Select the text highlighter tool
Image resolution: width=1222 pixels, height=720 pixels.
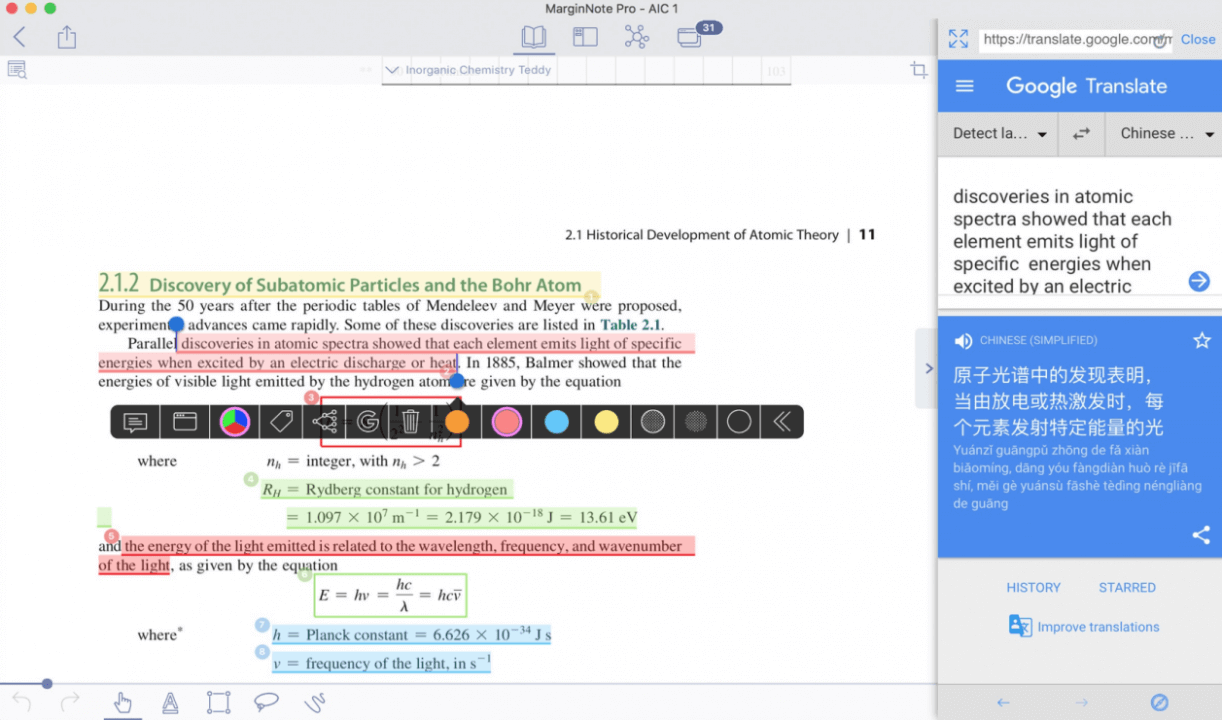[x=170, y=702]
